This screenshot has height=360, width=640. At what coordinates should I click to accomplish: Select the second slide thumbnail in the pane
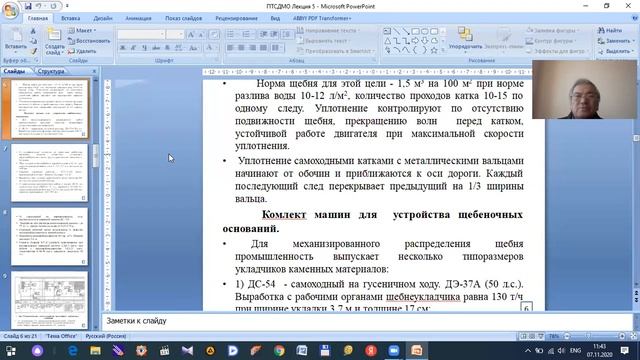tap(49, 173)
